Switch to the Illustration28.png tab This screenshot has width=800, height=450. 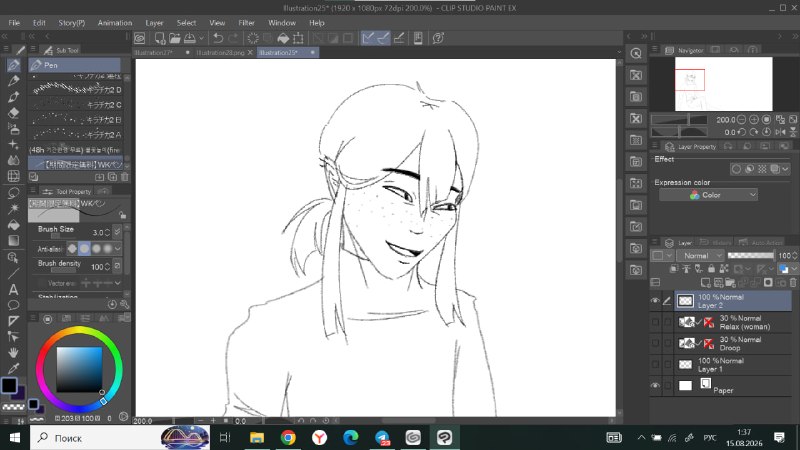pyautogui.click(x=220, y=53)
